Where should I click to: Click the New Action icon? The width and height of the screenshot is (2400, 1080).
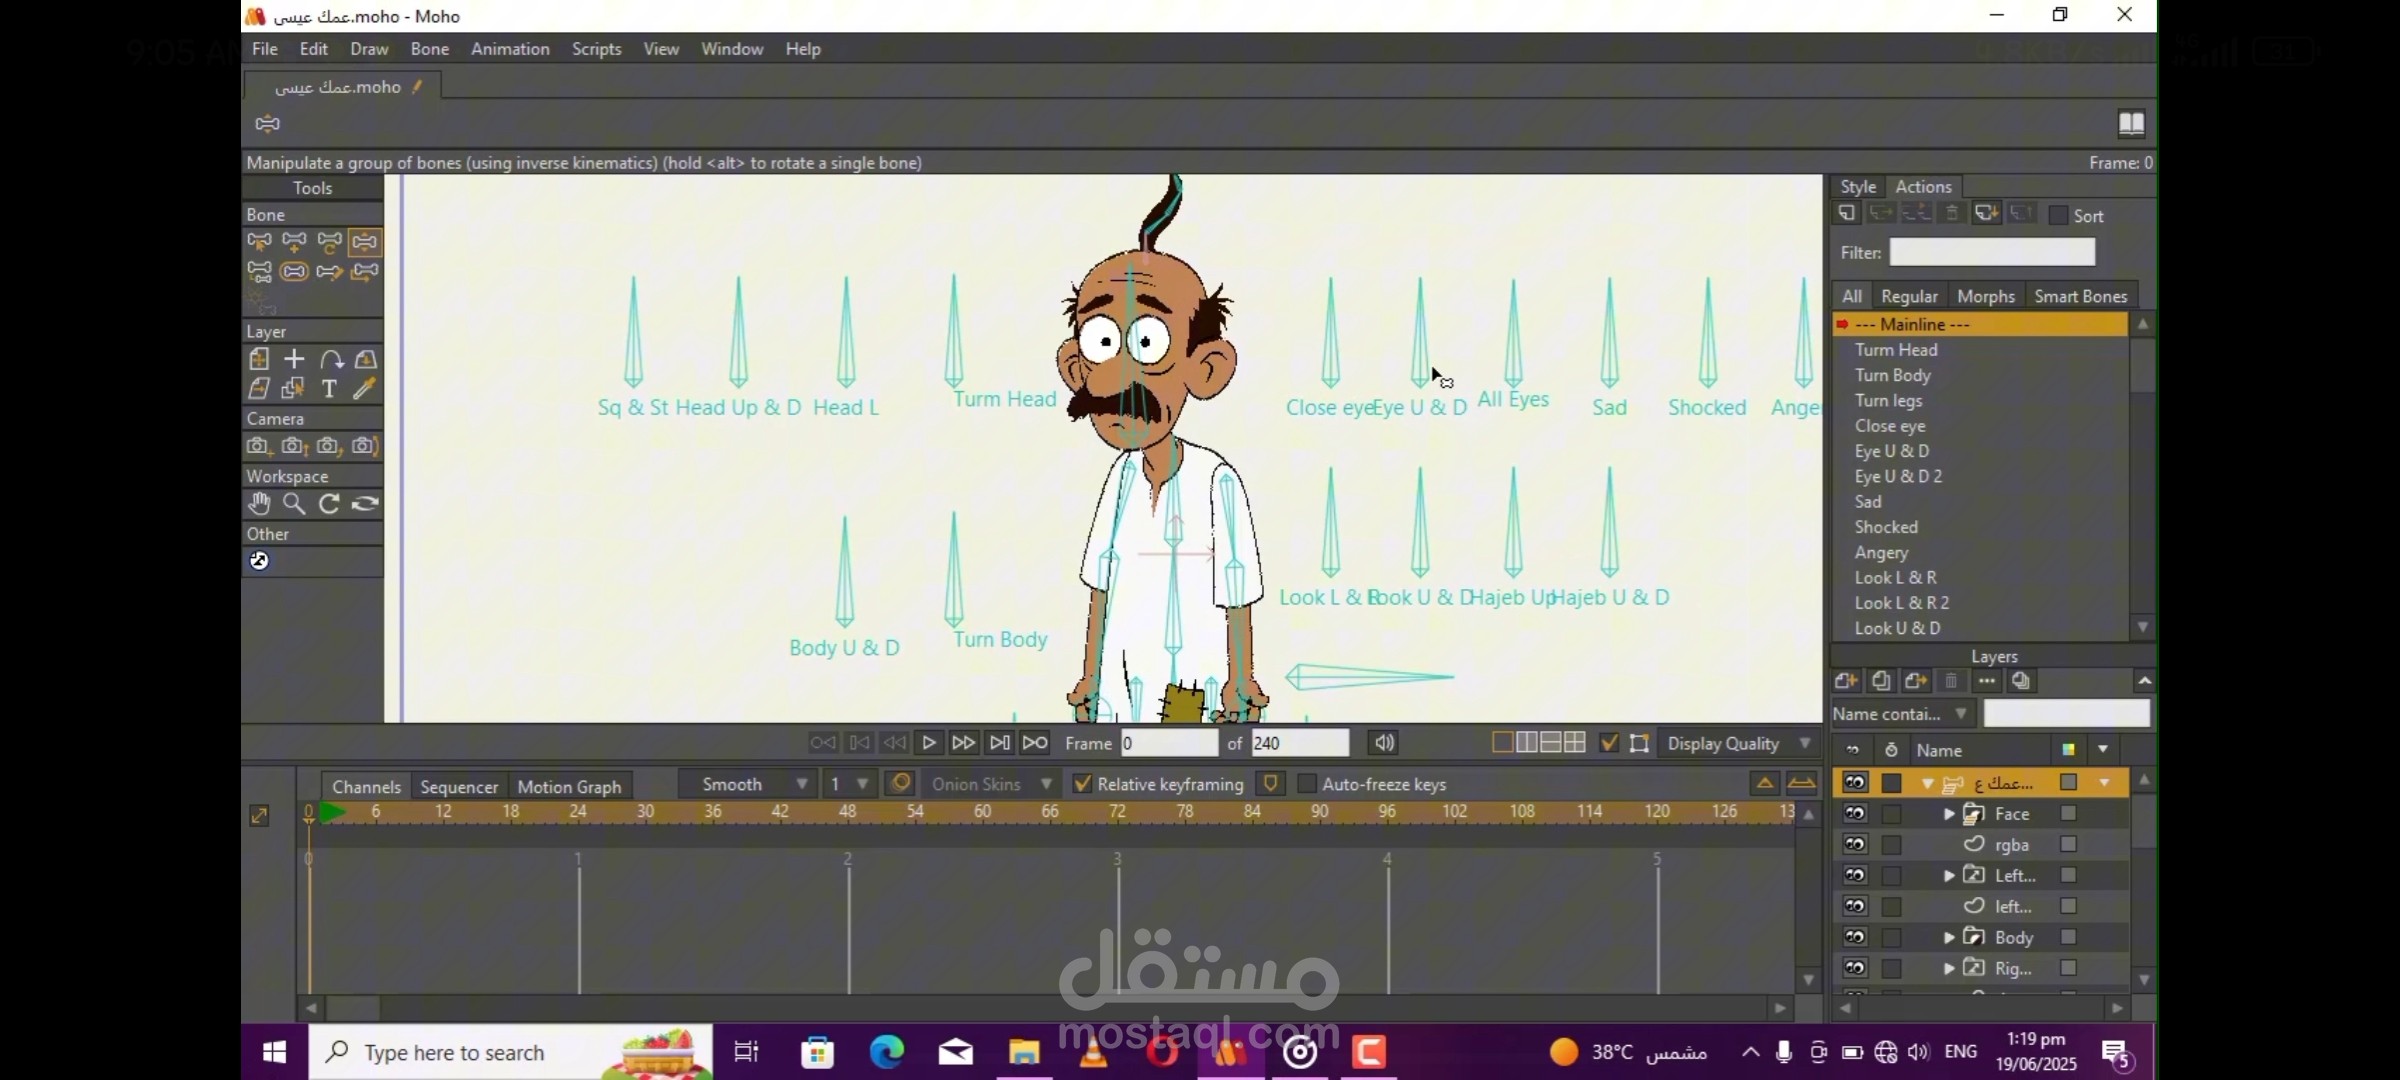click(x=1847, y=213)
